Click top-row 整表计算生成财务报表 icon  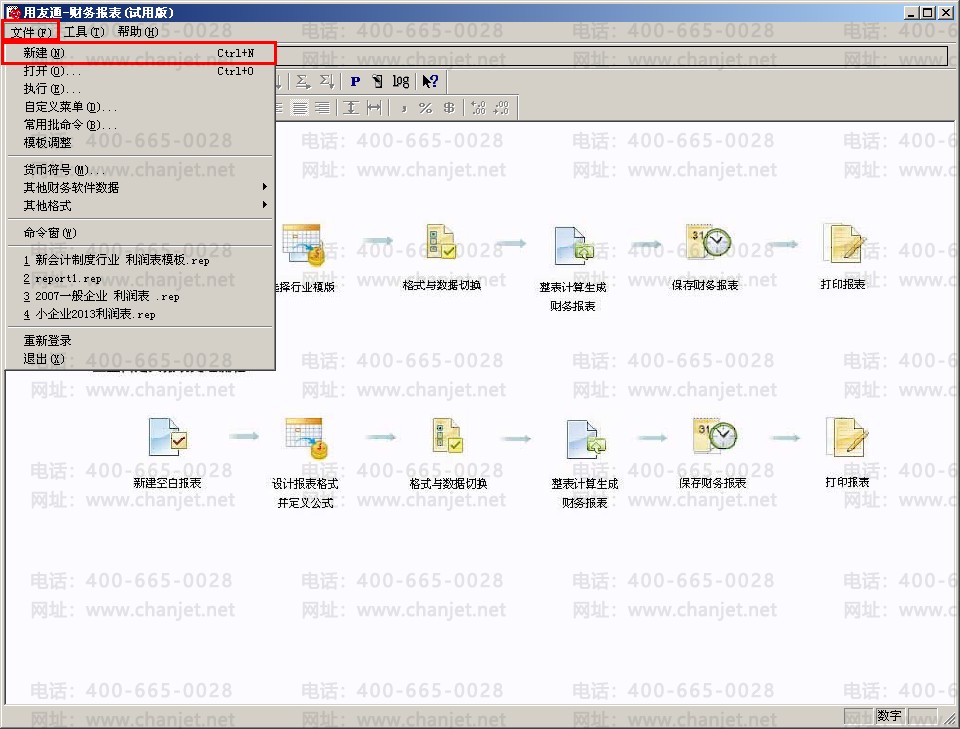click(x=574, y=245)
